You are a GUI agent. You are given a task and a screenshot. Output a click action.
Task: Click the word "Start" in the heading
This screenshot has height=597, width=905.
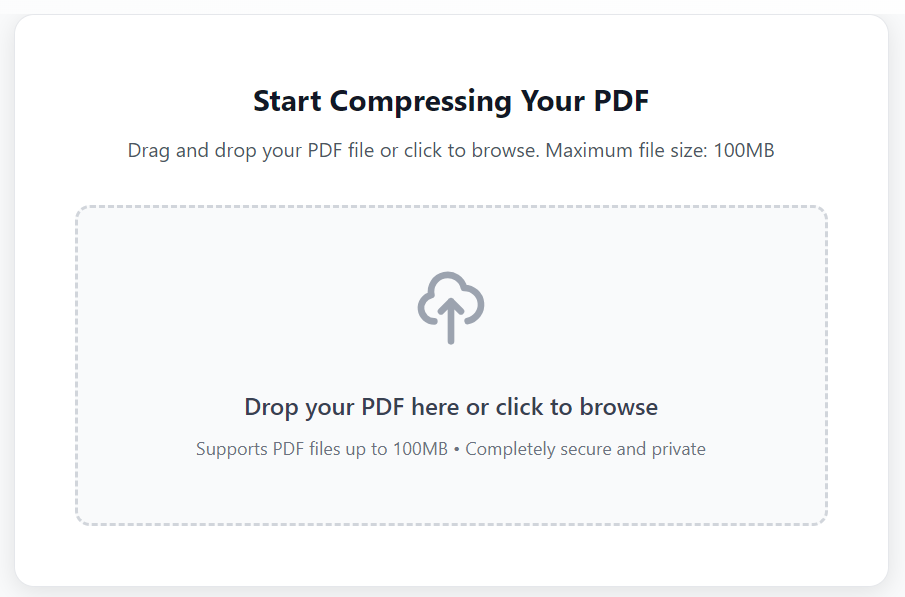(288, 101)
